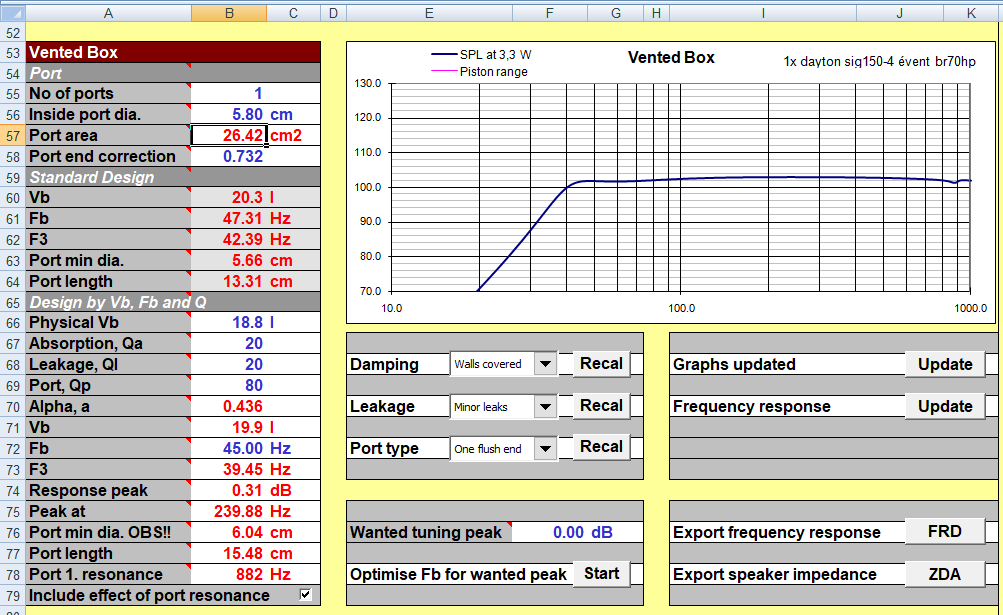Open the Damping dropdown list
1003x615 pixels.
(545, 364)
